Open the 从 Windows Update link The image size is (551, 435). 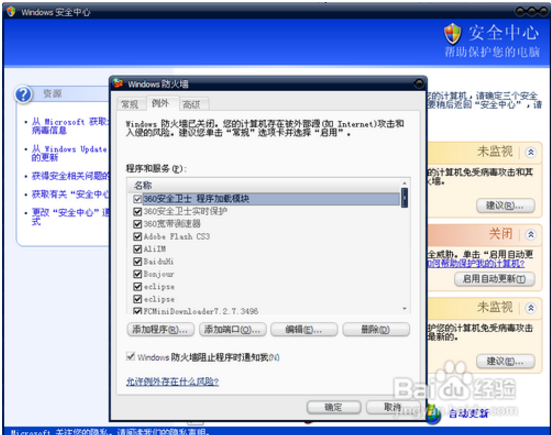click(x=69, y=154)
